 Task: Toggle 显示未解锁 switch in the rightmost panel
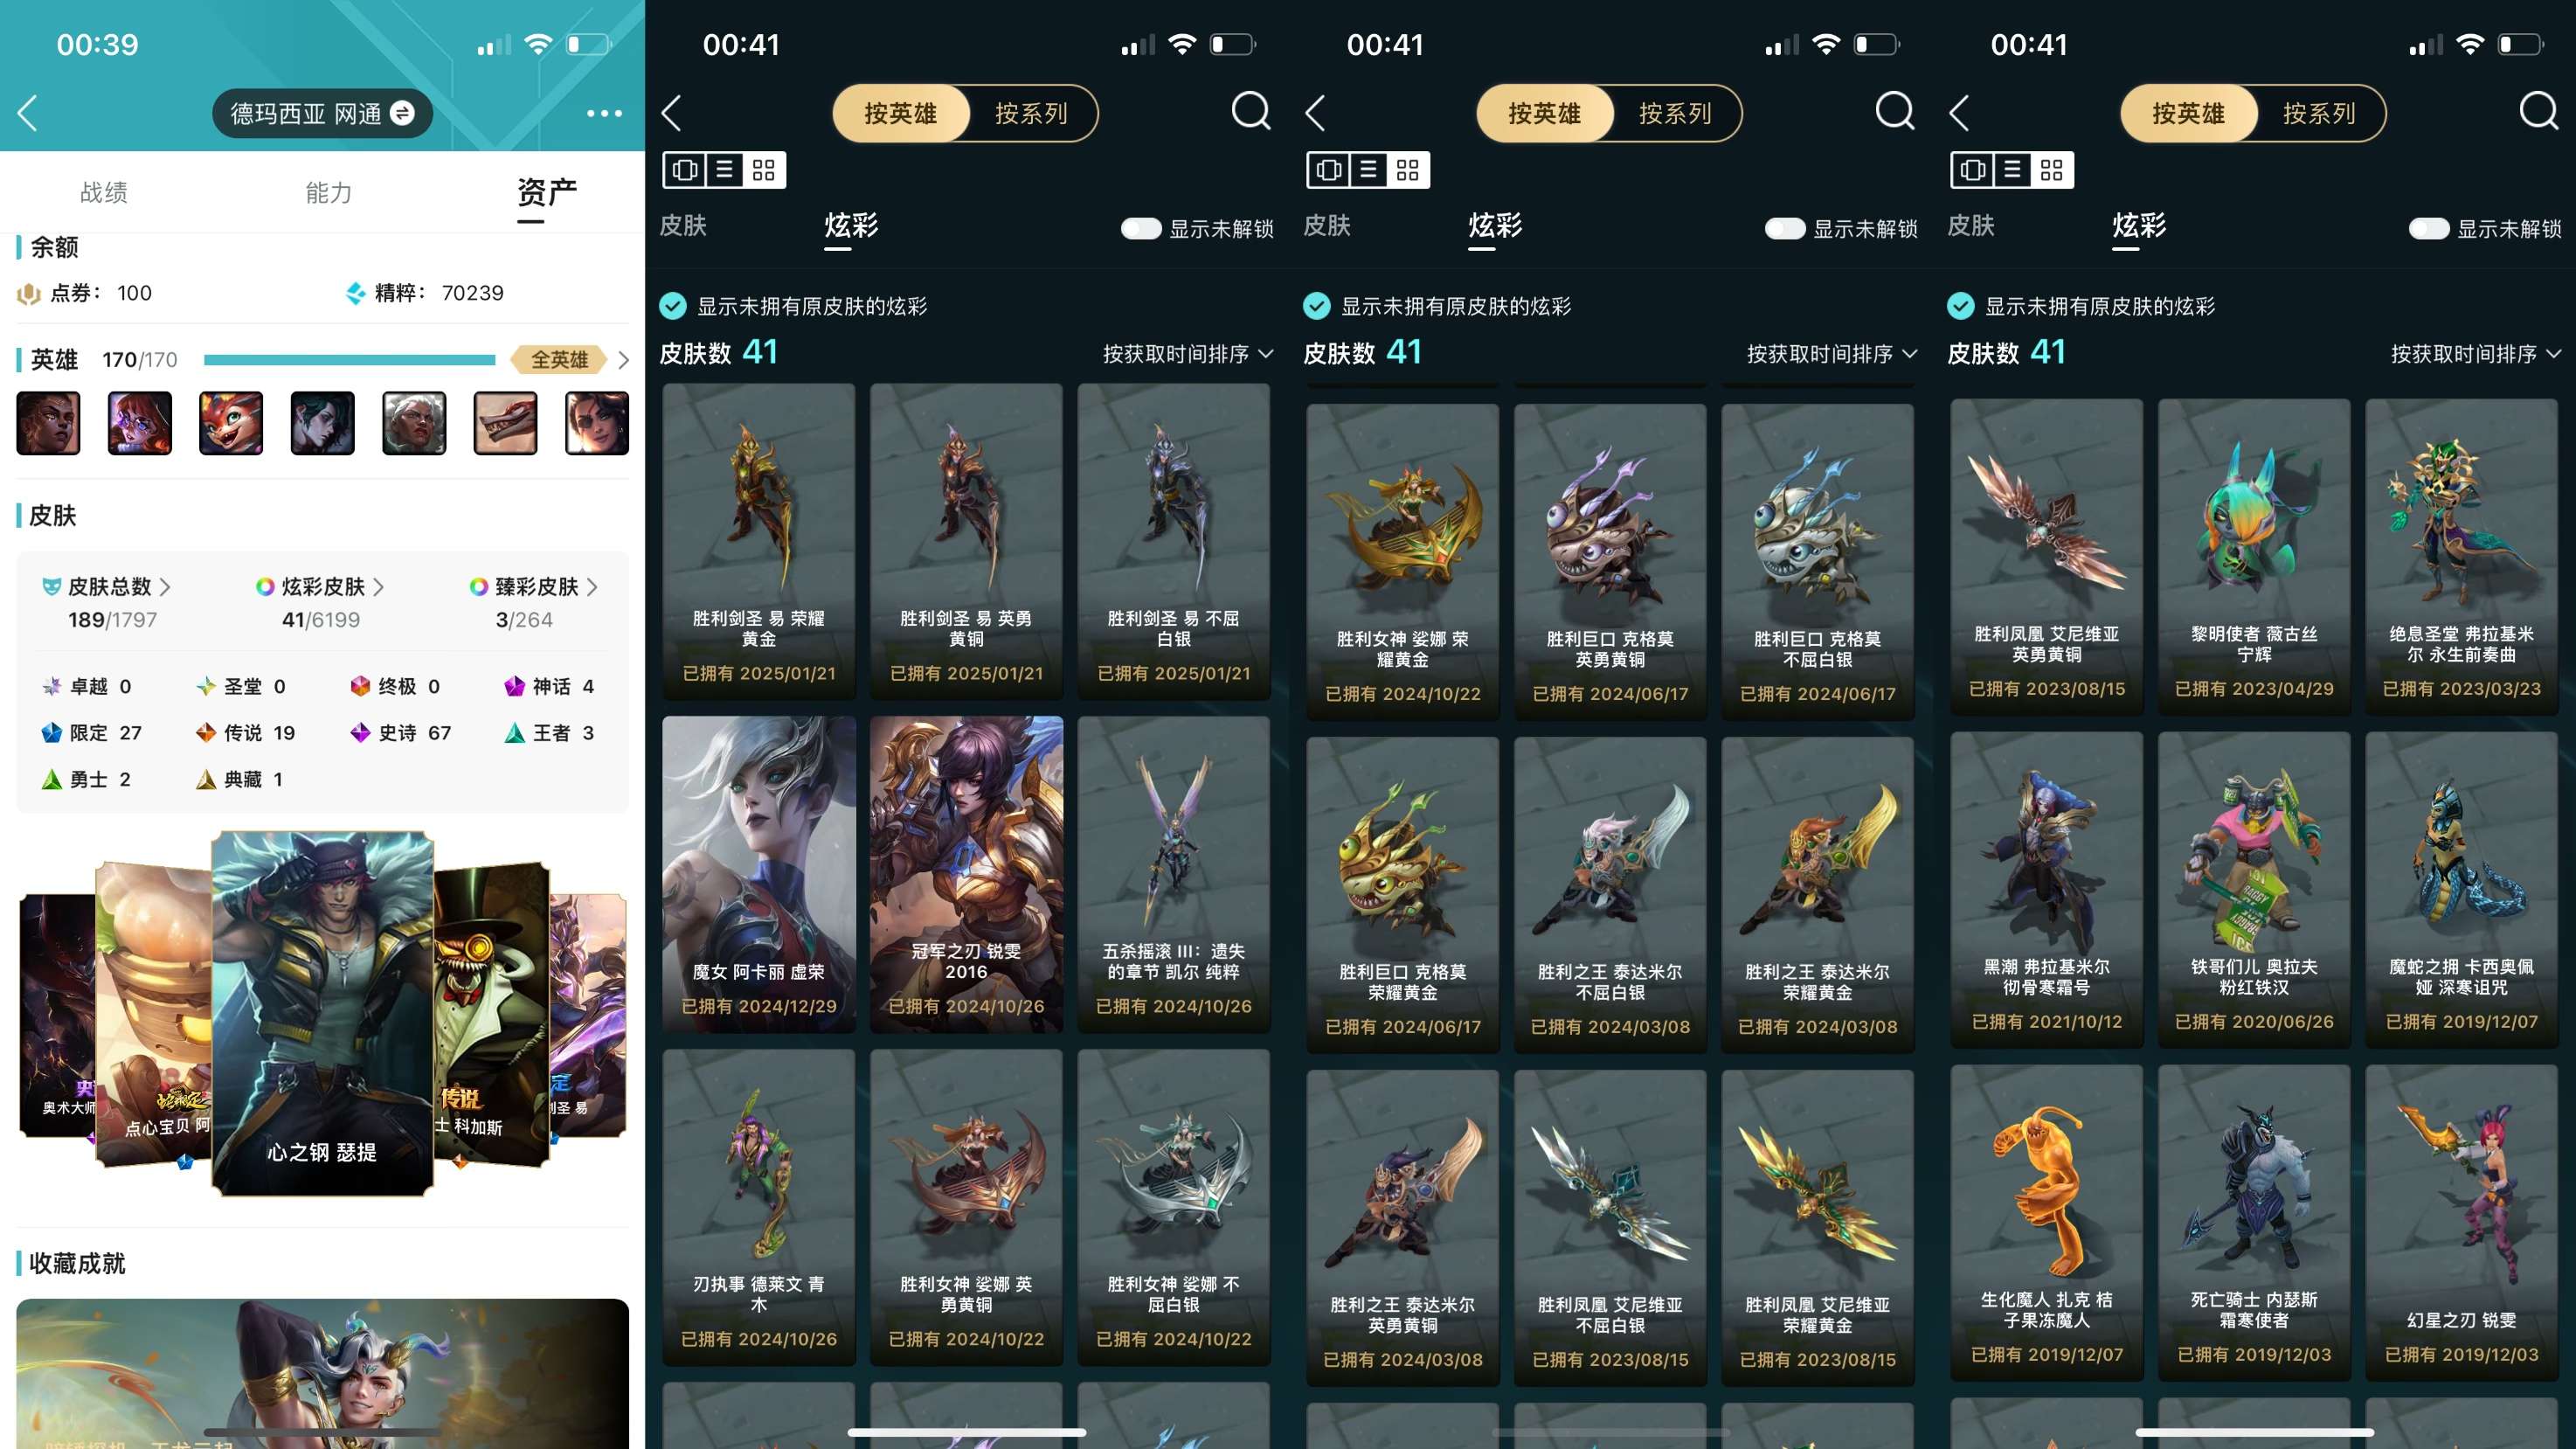[2429, 229]
